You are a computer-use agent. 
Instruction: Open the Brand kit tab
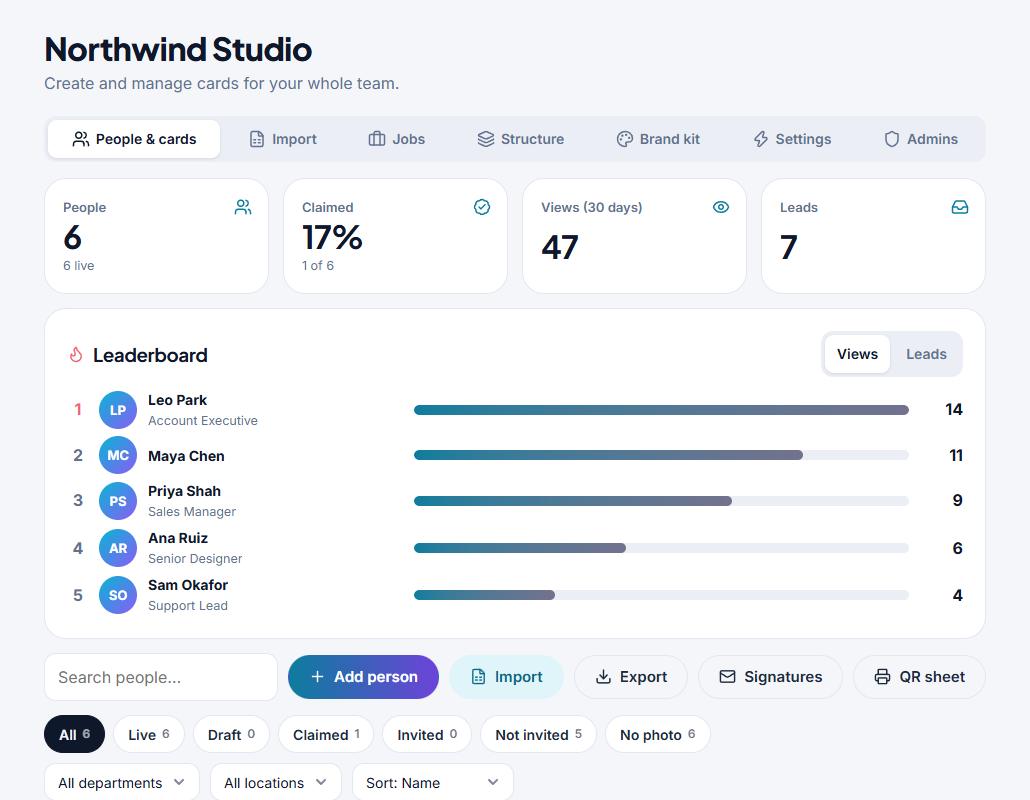click(658, 139)
